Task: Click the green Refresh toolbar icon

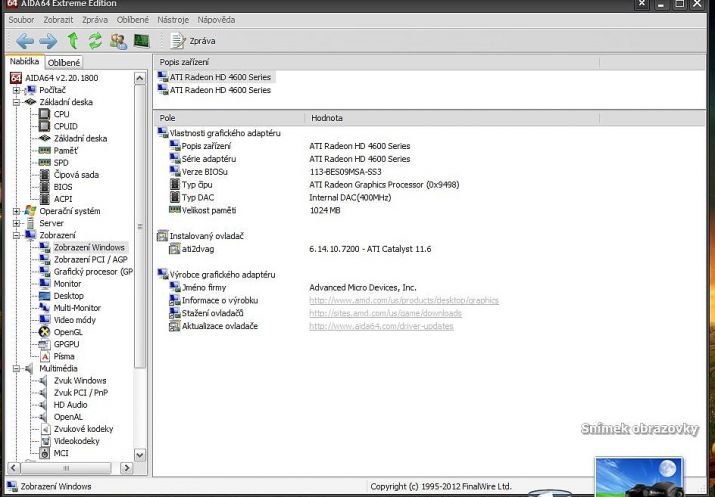Action: [95, 41]
